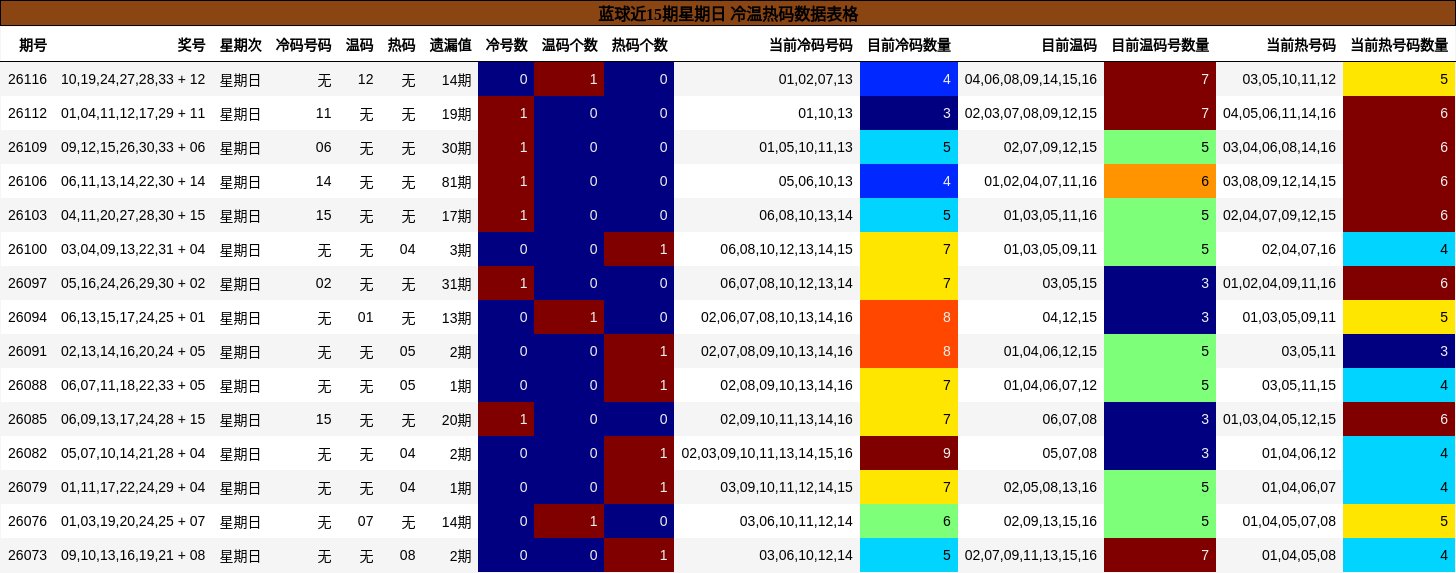Screen dimensions: 1456x573
Task: Click warm numbers 01,02,04,07,11,16
Action: pos(1040,181)
